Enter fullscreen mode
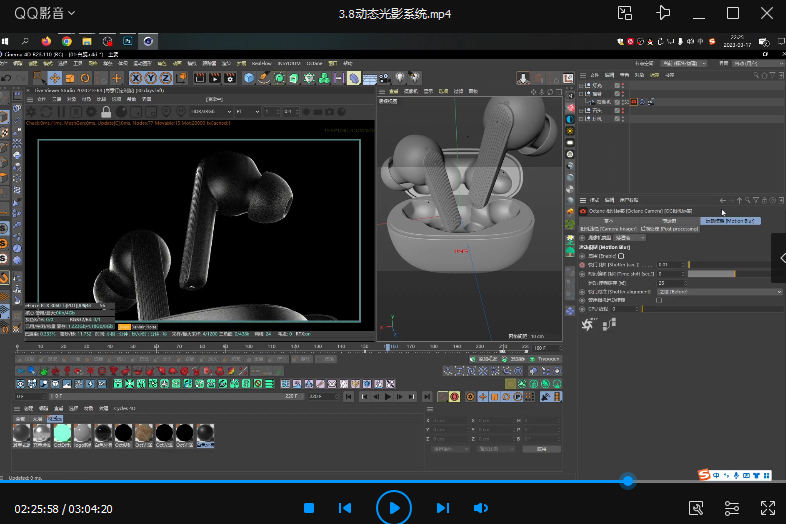 (768, 508)
